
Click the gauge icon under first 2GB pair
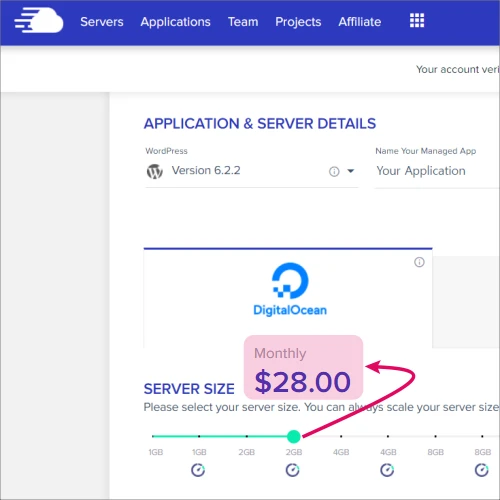[293, 470]
